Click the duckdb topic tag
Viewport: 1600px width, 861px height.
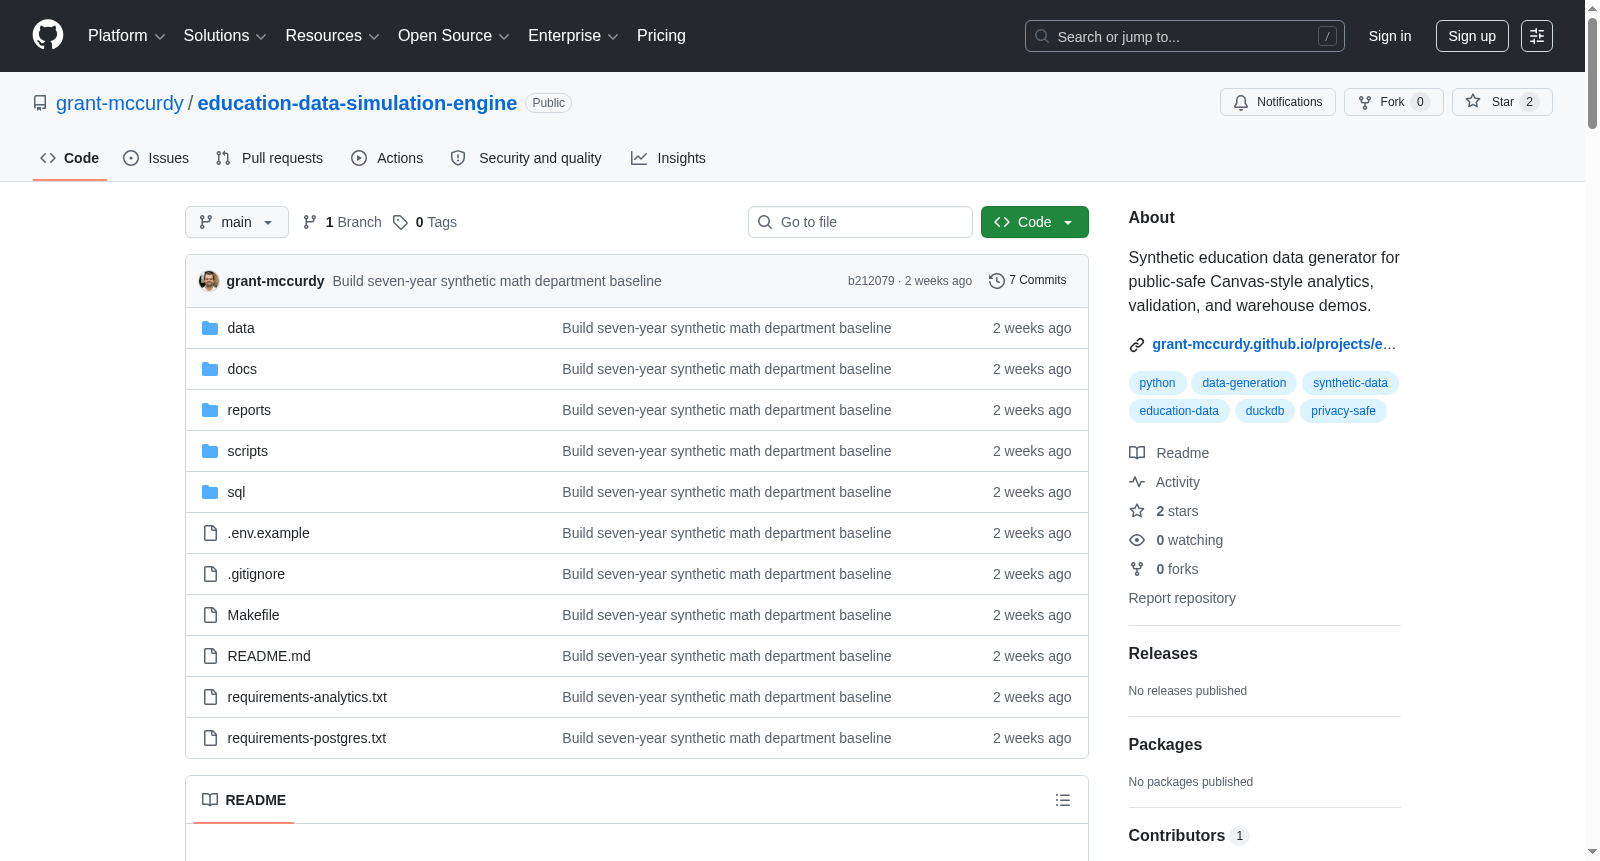coord(1265,411)
